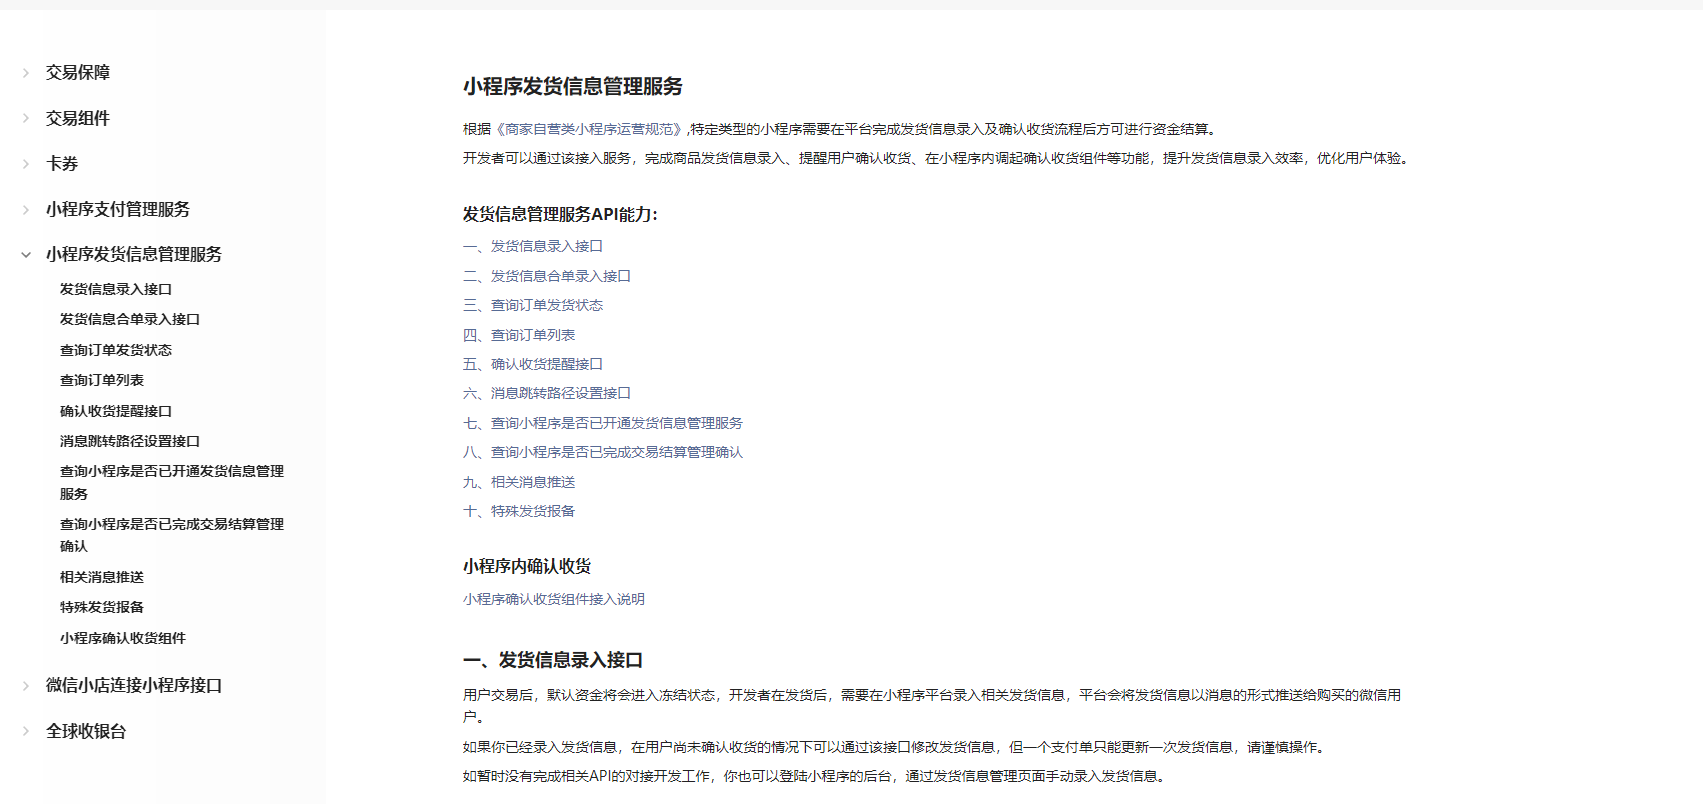The height and width of the screenshot is (804, 1703).
Task: Click the 五、确认收货提醒接口 content link
Action: [533, 364]
